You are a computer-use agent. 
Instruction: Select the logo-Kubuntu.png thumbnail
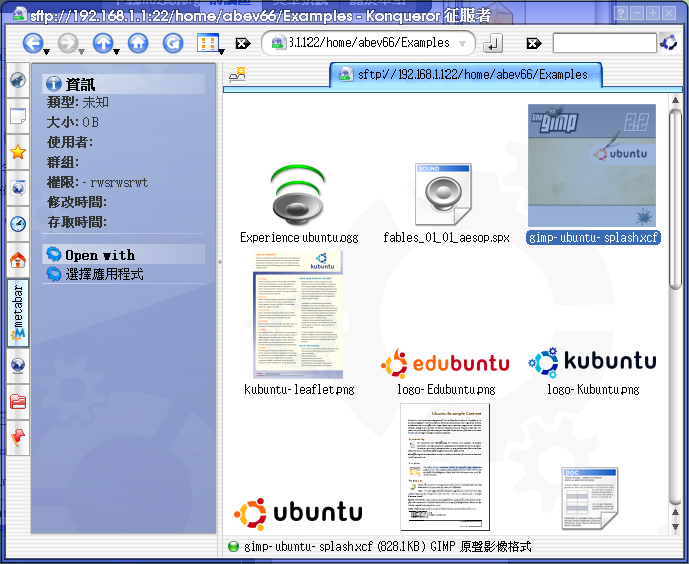pyautogui.click(x=592, y=362)
